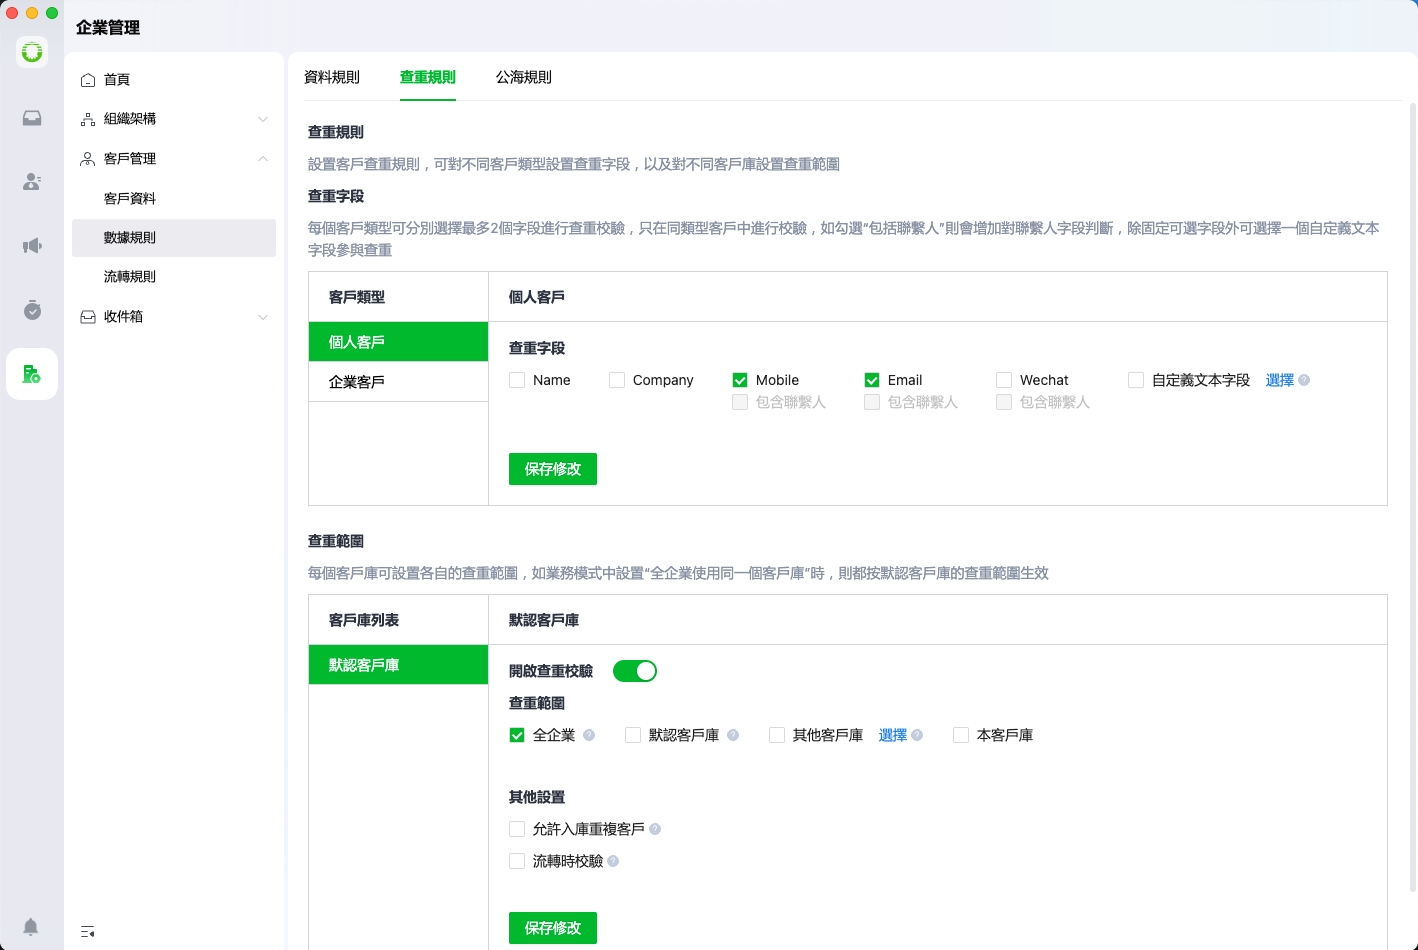Viewport: 1418px width, 950px height.
Task: Click the inbox icon in left rail
Action: 32,118
